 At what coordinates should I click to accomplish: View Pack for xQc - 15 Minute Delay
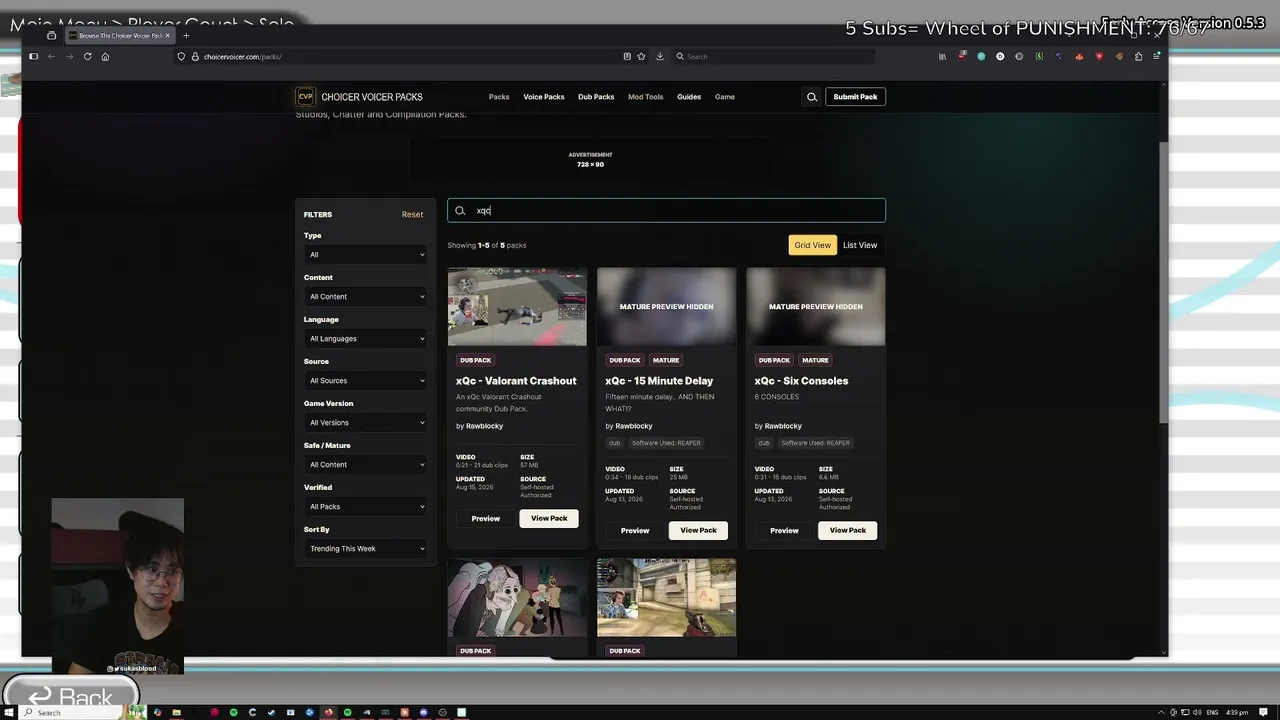click(x=698, y=530)
